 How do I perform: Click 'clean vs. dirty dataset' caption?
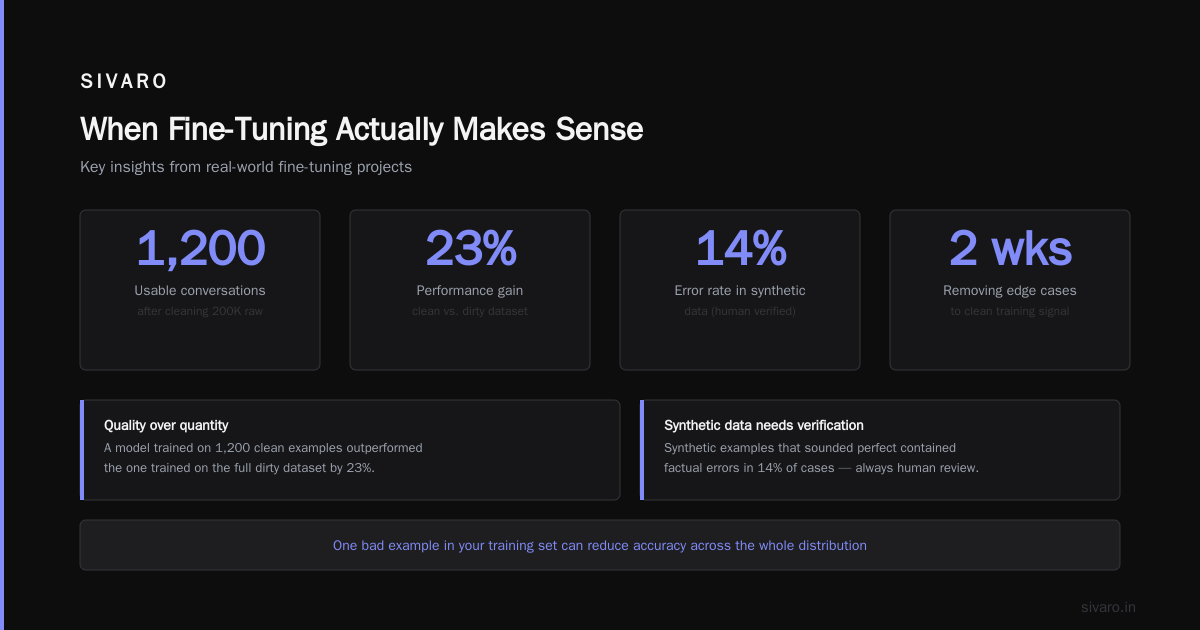click(x=470, y=311)
